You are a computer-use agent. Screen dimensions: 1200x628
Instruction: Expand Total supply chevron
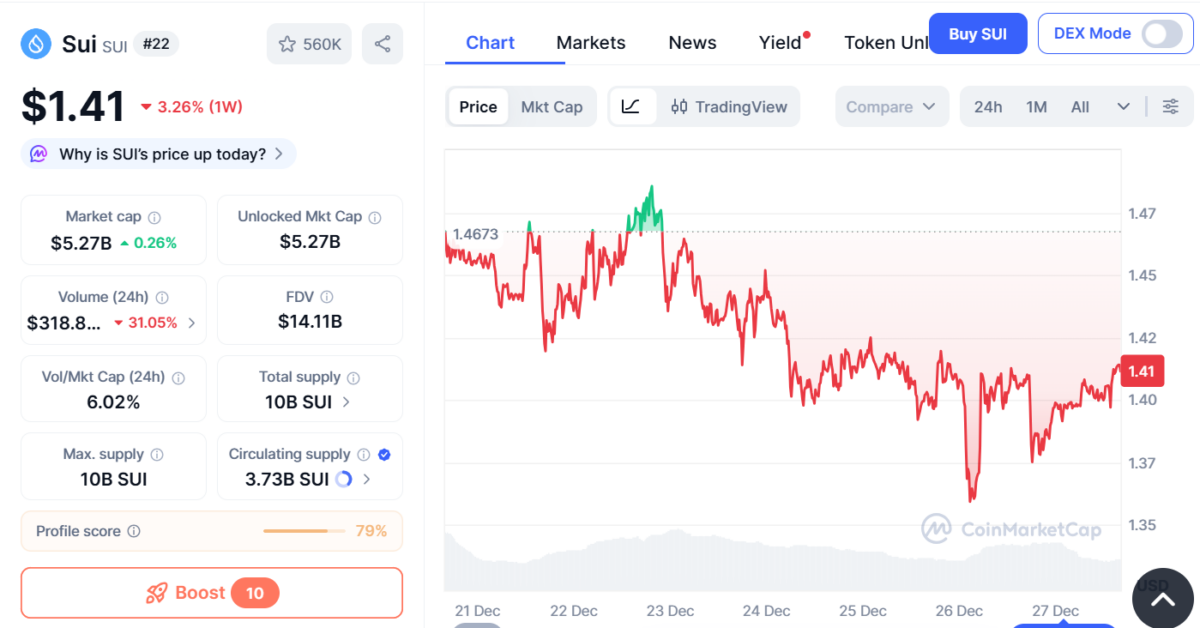coord(346,402)
